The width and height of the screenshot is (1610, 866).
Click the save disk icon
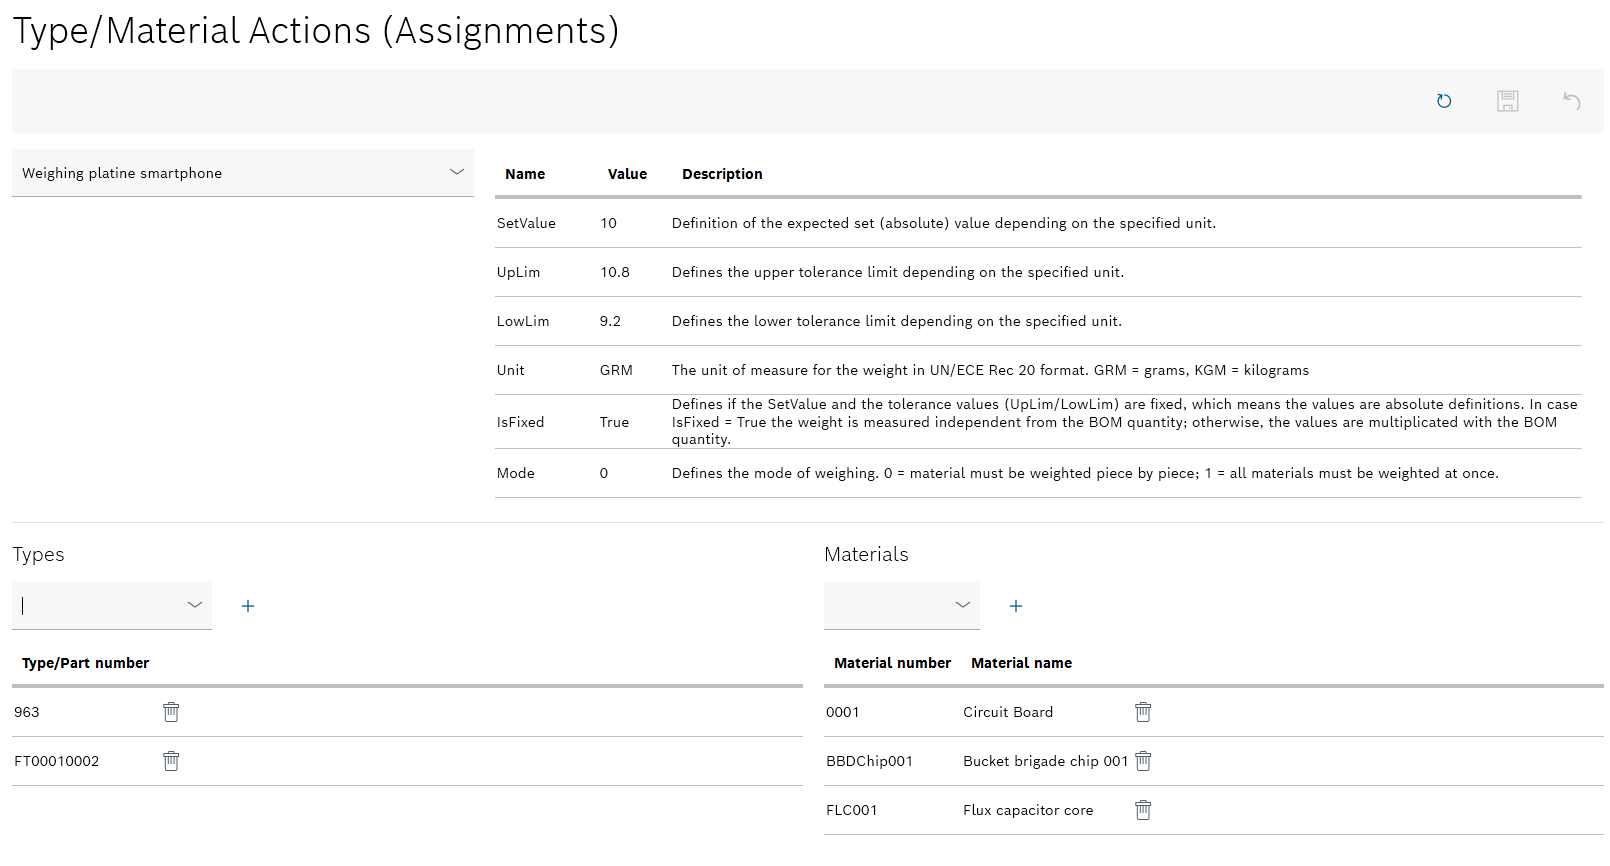pyautogui.click(x=1507, y=101)
